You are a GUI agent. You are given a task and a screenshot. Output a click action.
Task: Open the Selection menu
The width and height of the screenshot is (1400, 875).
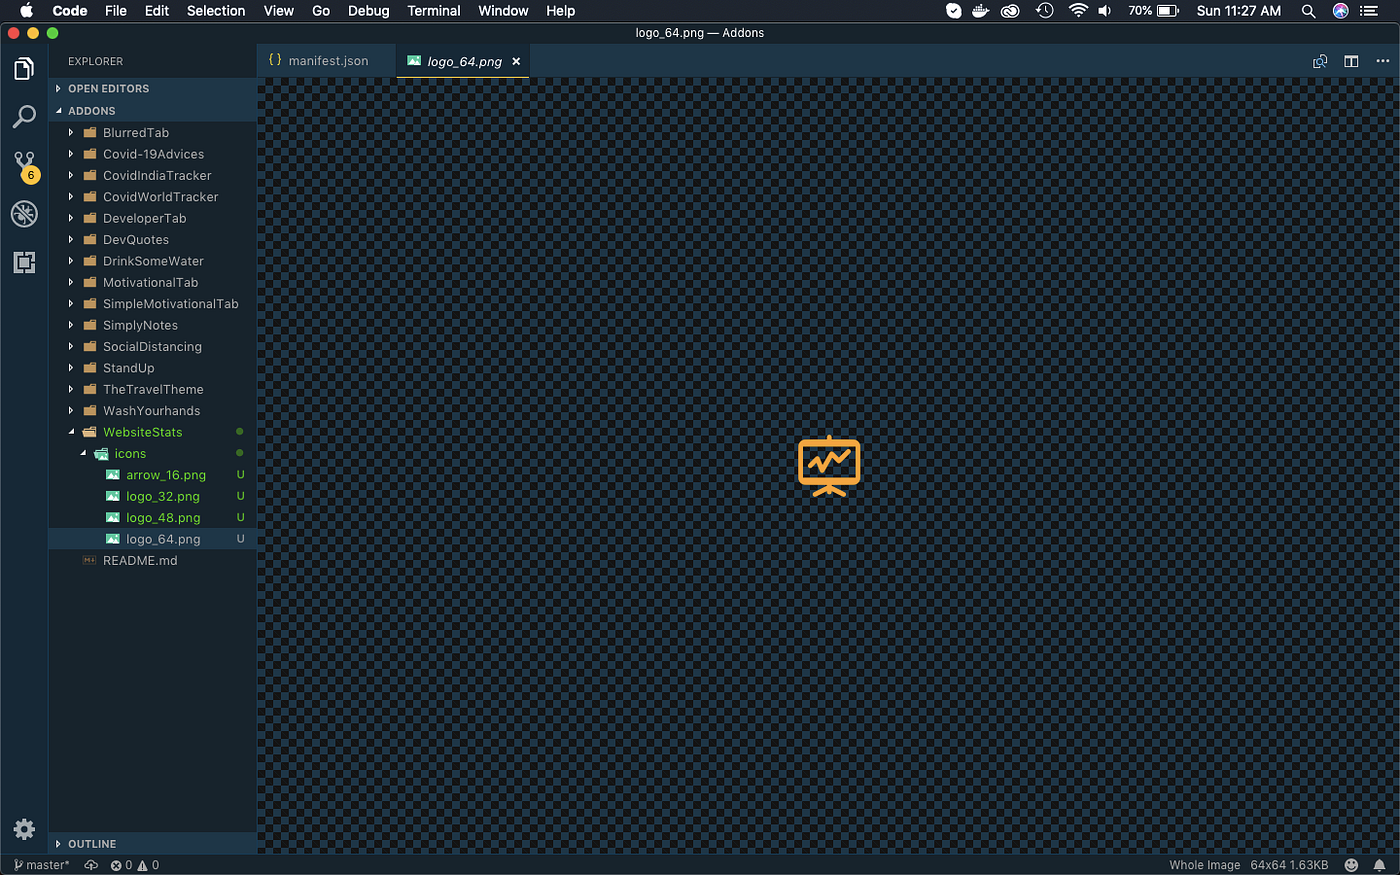(216, 11)
